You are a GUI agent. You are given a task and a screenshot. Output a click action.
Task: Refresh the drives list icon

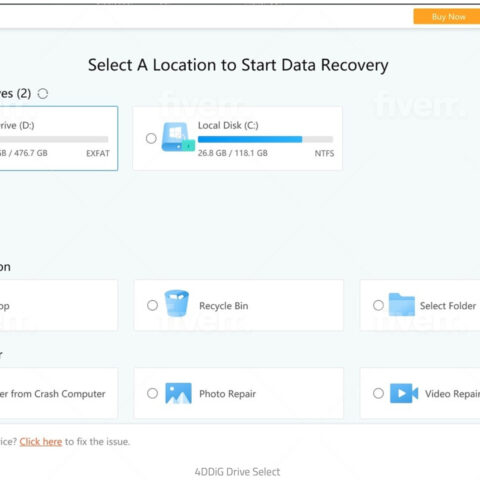coord(43,94)
